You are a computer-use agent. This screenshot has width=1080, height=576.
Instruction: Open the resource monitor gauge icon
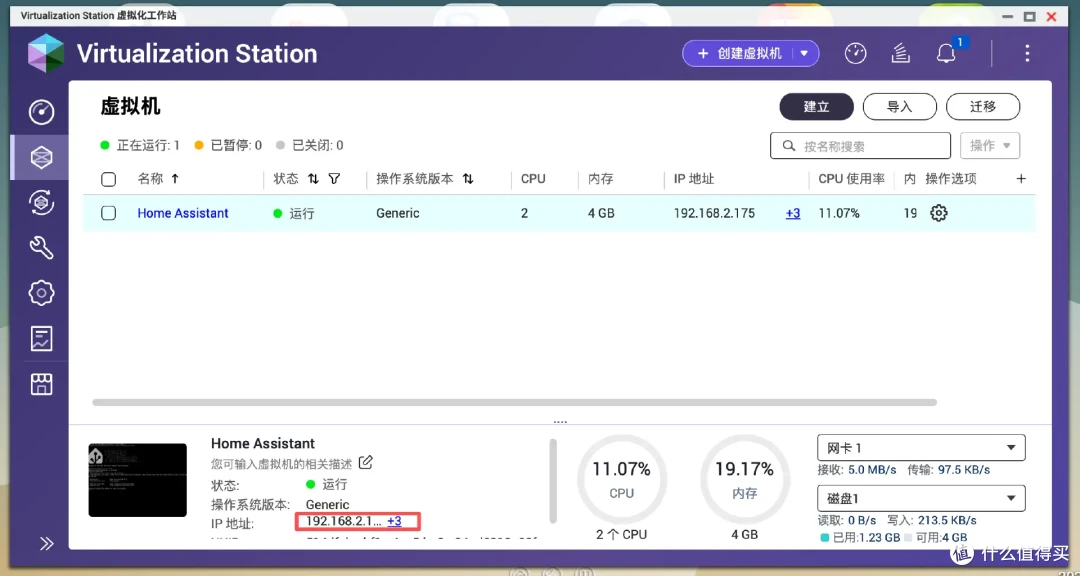click(x=855, y=53)
